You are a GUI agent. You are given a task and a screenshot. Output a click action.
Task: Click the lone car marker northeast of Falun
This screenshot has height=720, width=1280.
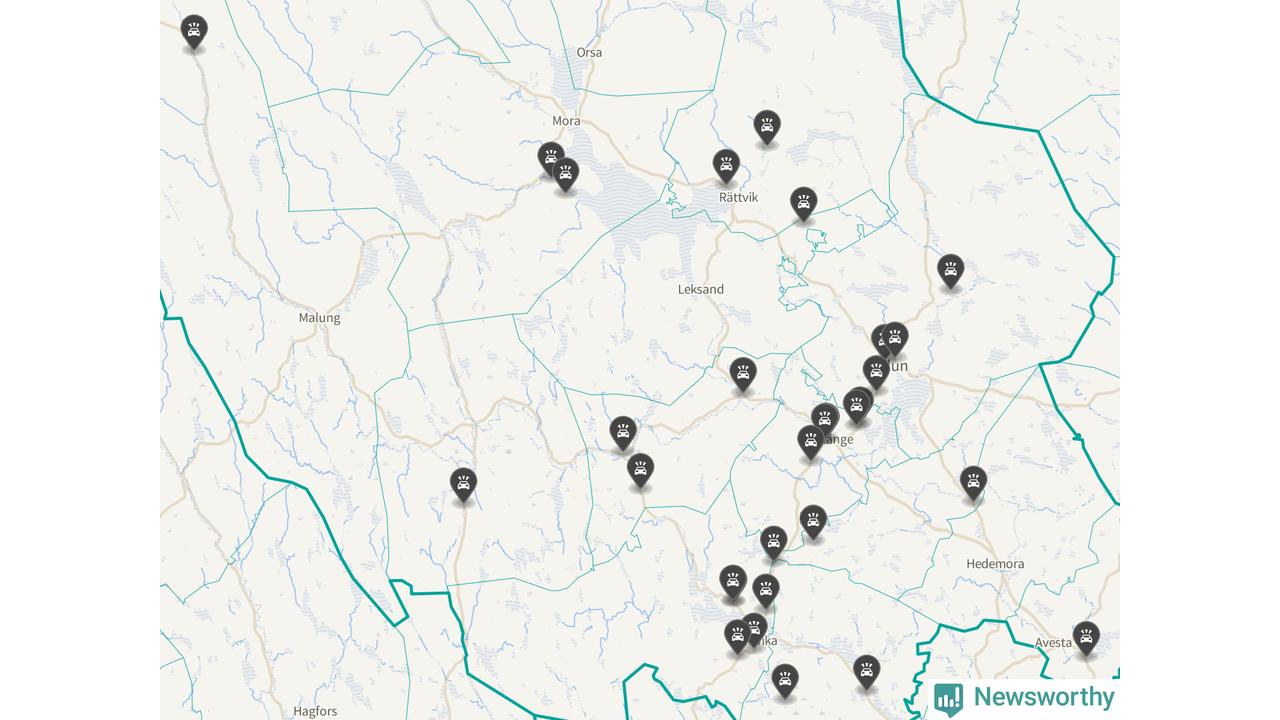coord(950,269)
